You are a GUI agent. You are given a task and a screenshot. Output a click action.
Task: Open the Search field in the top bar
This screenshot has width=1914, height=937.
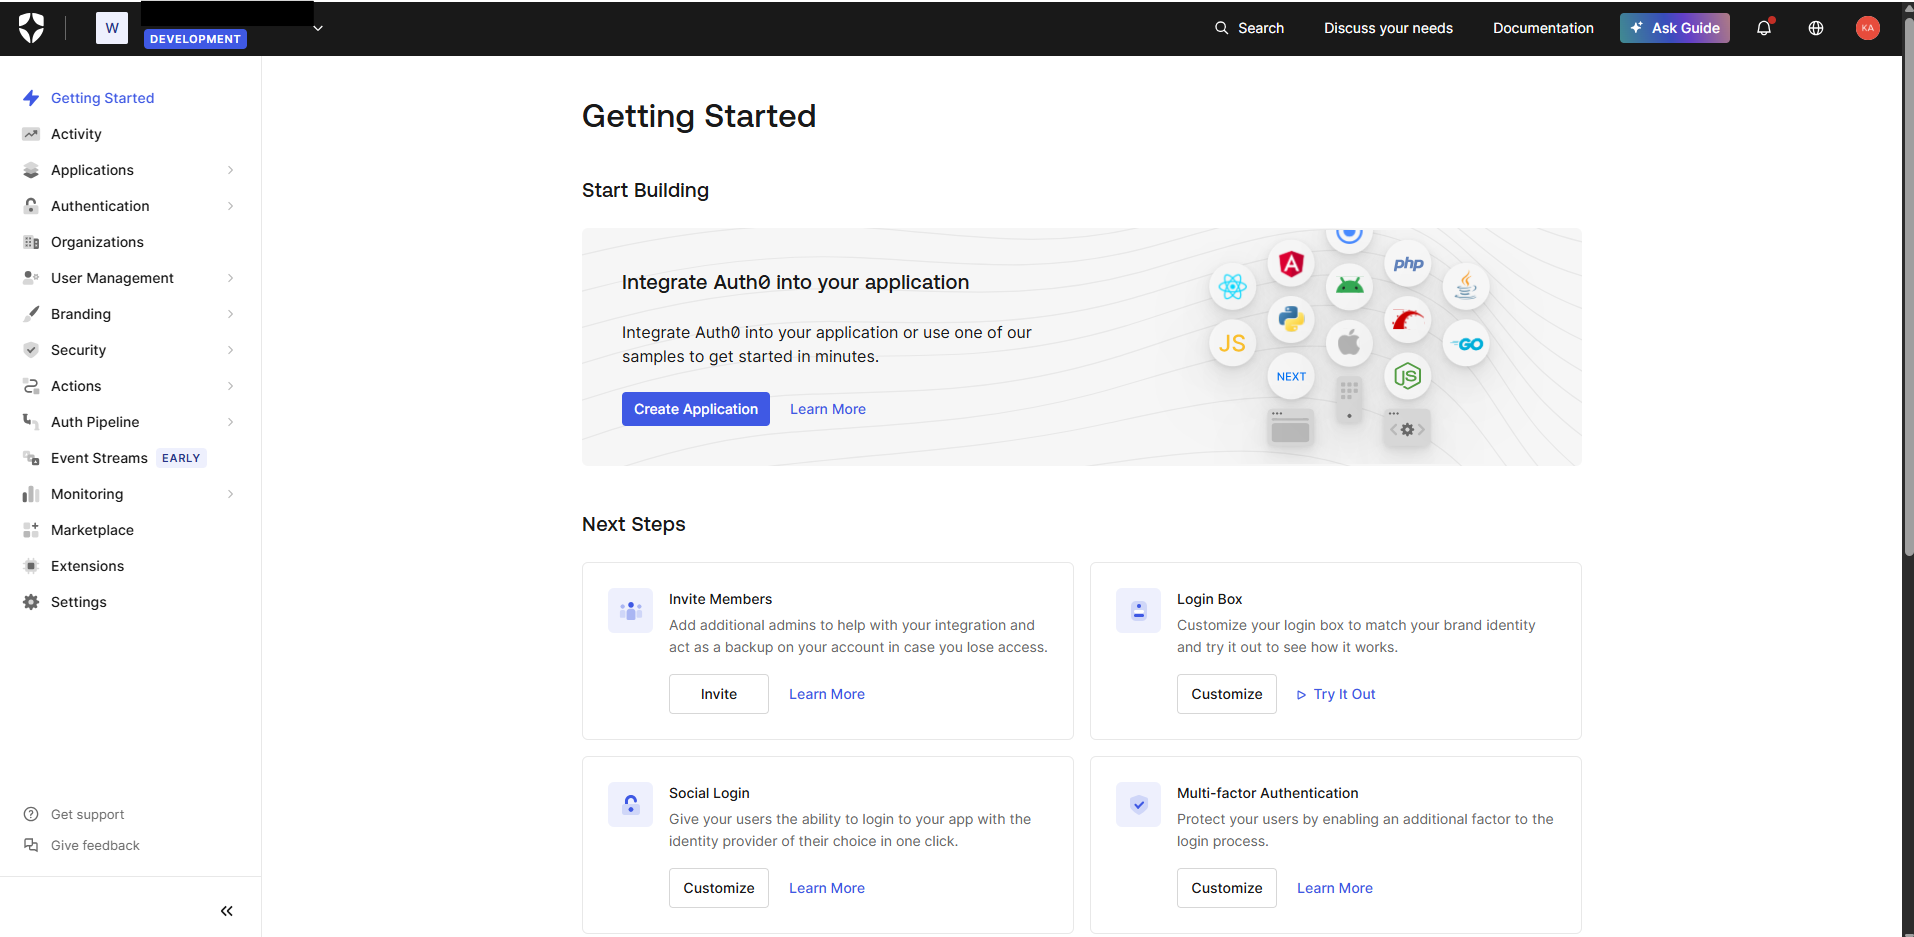pyautogui.click(x=1249, y=28)
